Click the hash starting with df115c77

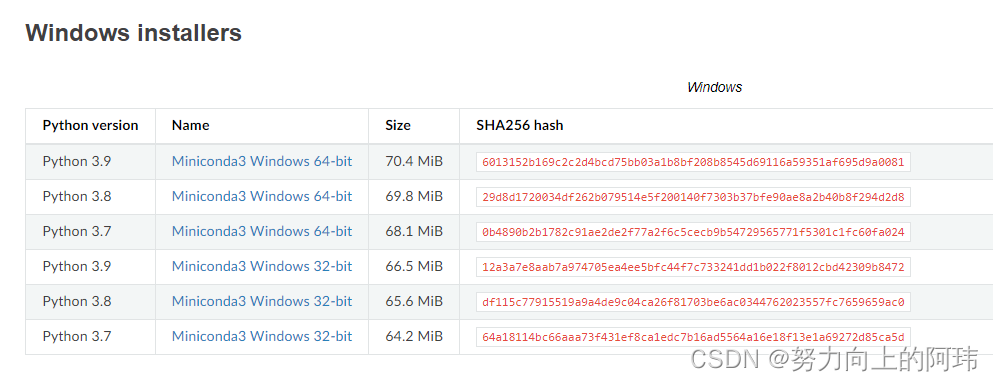coord(693,302)
